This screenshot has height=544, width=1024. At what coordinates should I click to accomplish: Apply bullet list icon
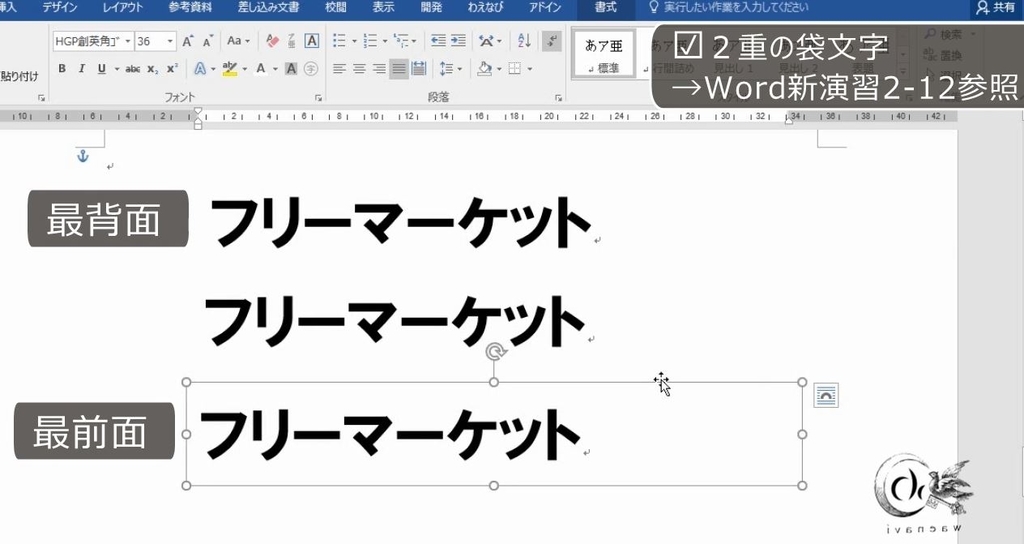[339, 41]
